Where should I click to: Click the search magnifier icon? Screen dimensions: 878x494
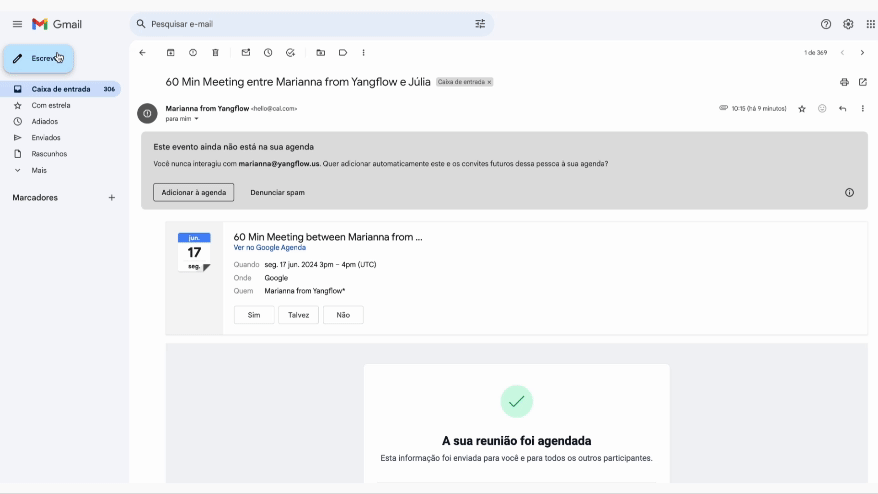click(141, 24)
